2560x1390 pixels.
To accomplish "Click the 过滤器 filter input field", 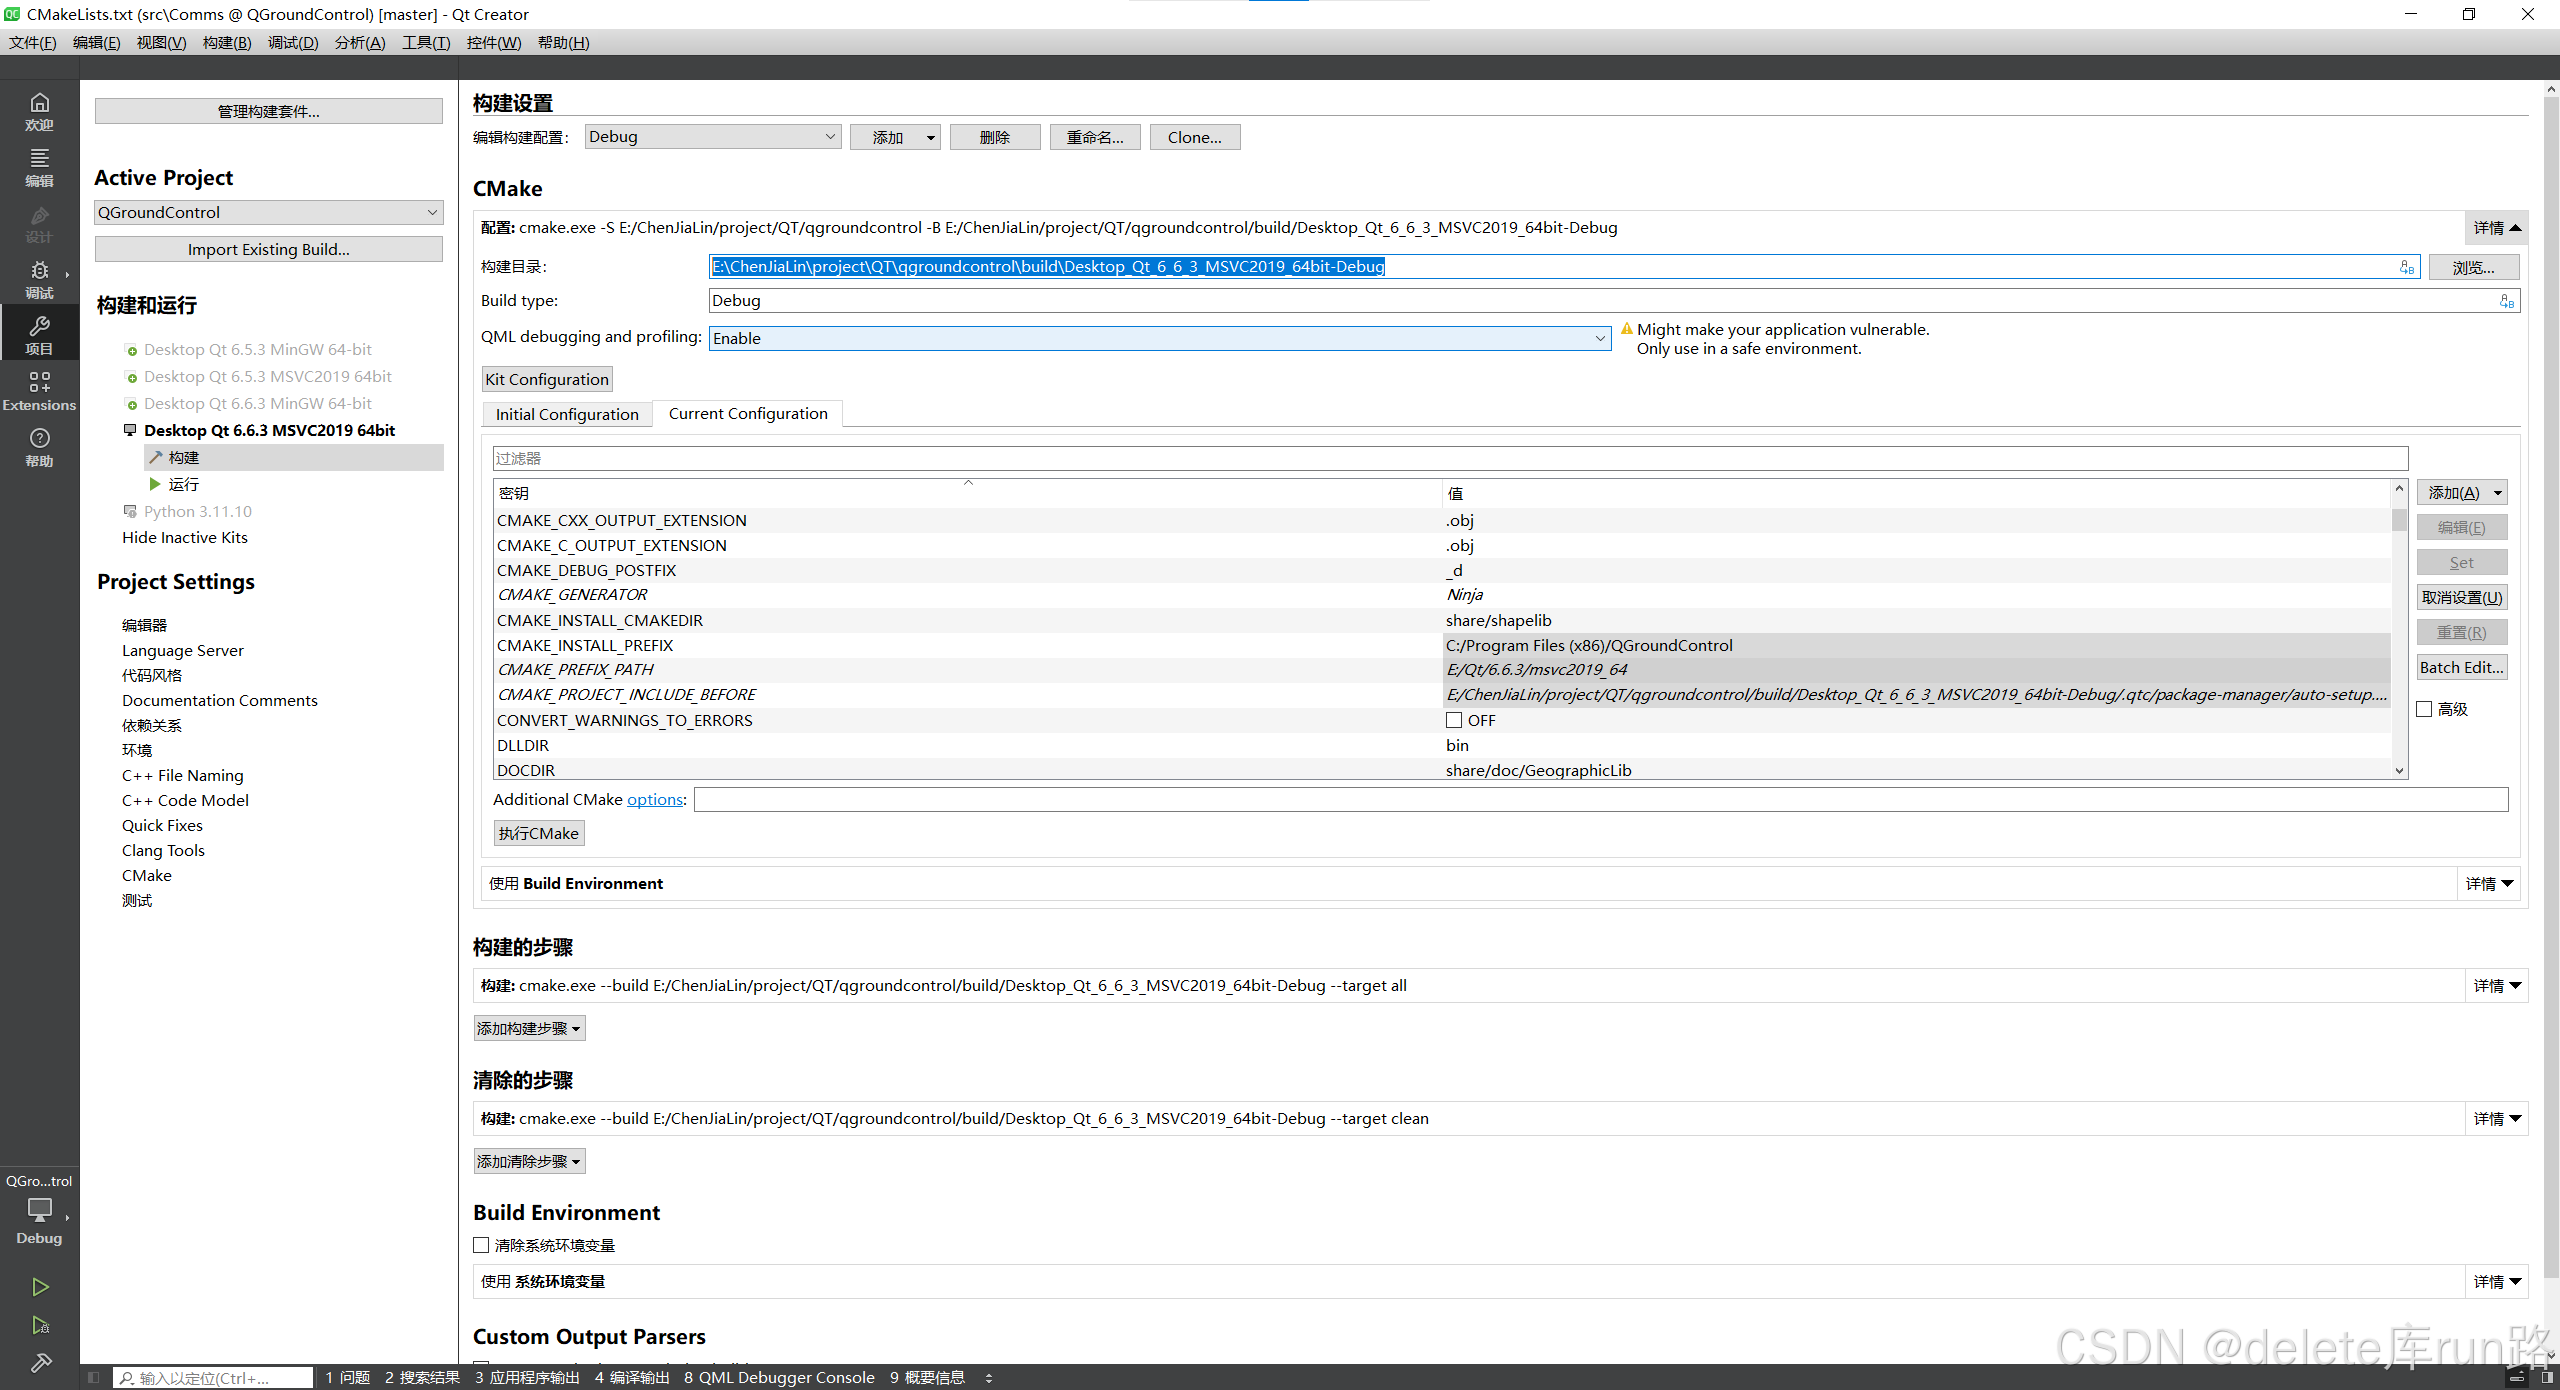I will point(1450,458).
